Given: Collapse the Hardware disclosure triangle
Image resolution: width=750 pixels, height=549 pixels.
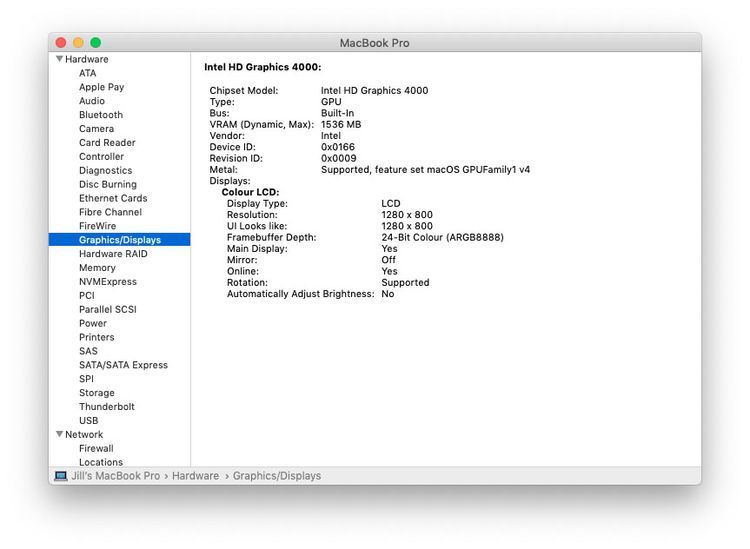Looking at the screenshot, I should (59, 59).
